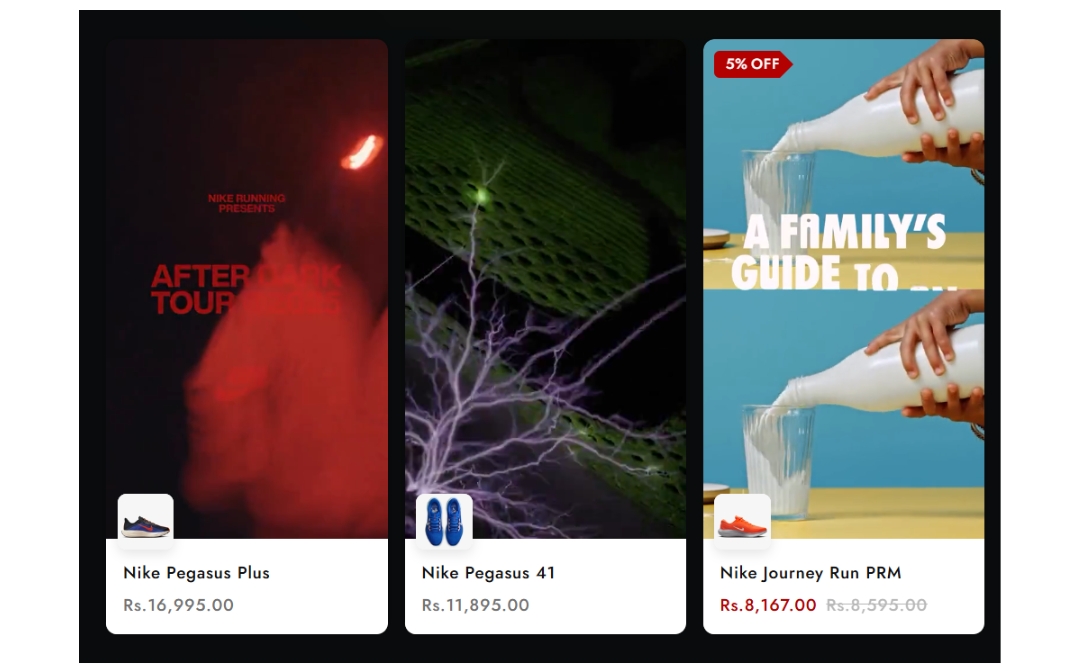This screenshot has width=1080, height=671.
Task: Open the Nike Pegasus 41 product title
Action: pos(488,573)
